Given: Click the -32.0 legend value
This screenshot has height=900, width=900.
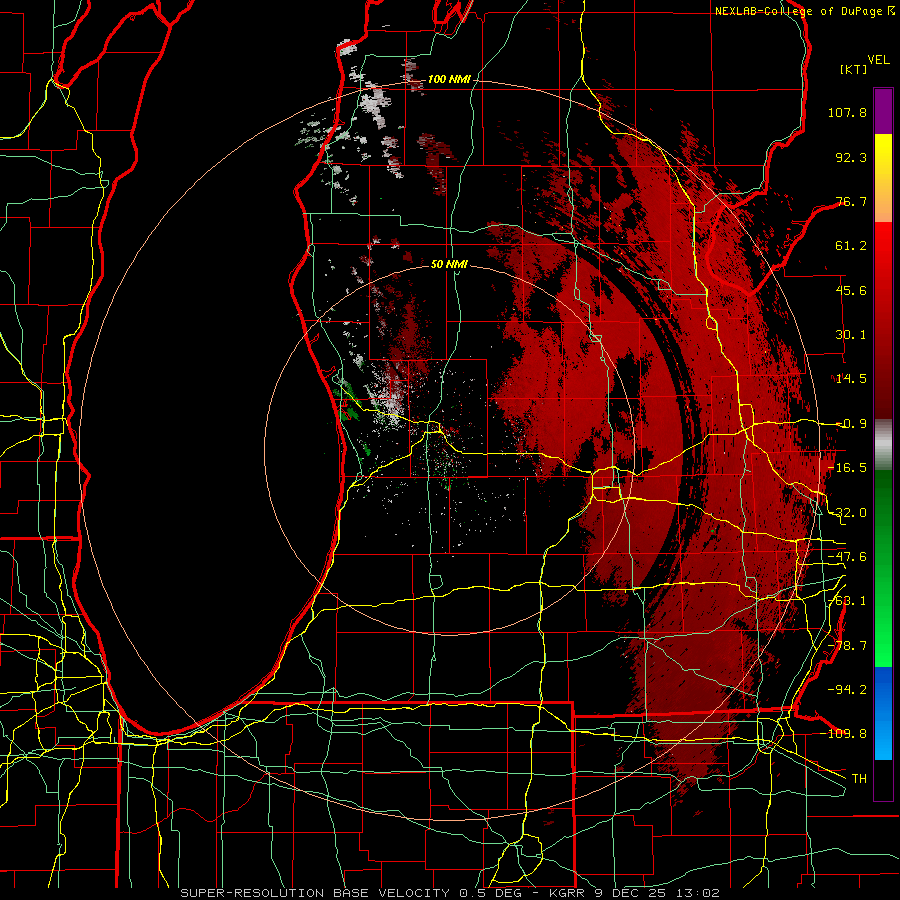Looking at the screenshot, I should (847, 513).
